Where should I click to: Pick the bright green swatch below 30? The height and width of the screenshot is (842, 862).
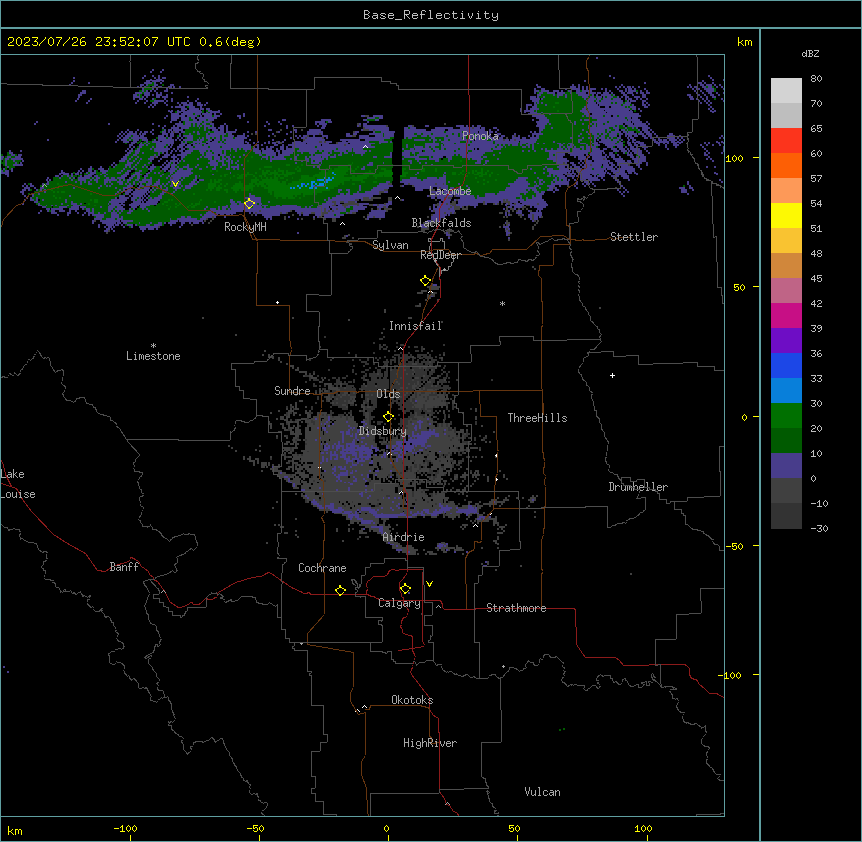(786, 416)
